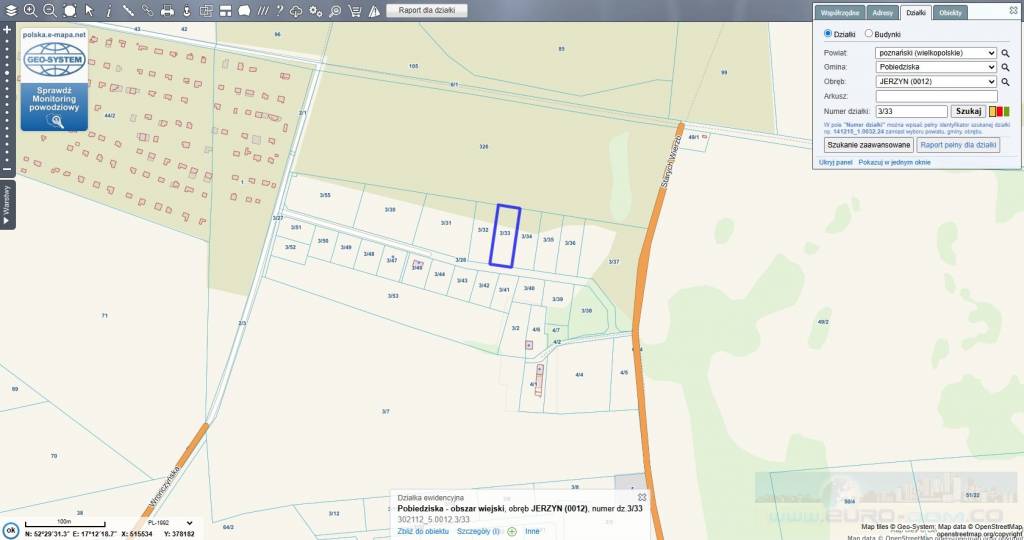
Task: Click the green highlight color swatch
Action: point(1006,112)
